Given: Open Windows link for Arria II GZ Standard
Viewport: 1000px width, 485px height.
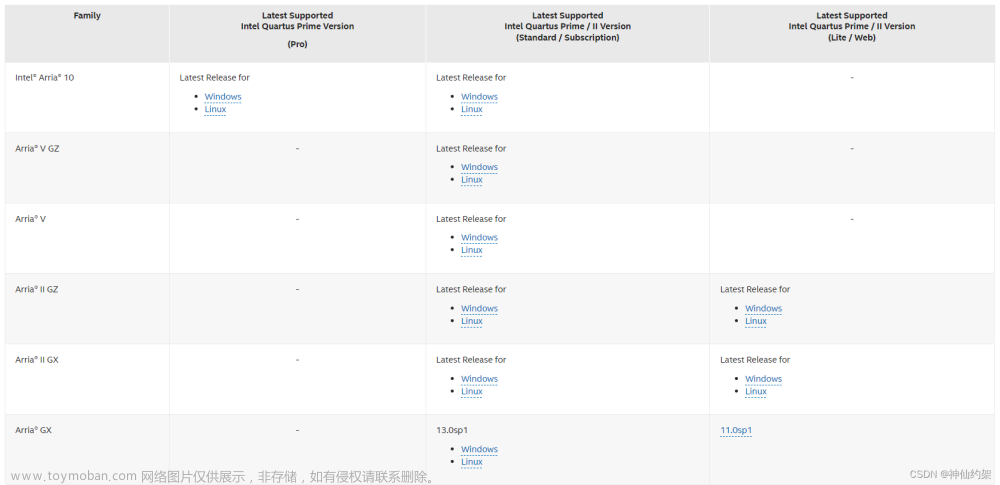Looking at the screenshot, I should click(479, 308).
